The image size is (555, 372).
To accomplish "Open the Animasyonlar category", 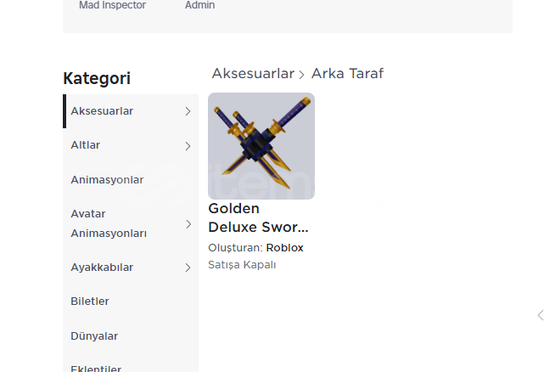I will [131, 180].
